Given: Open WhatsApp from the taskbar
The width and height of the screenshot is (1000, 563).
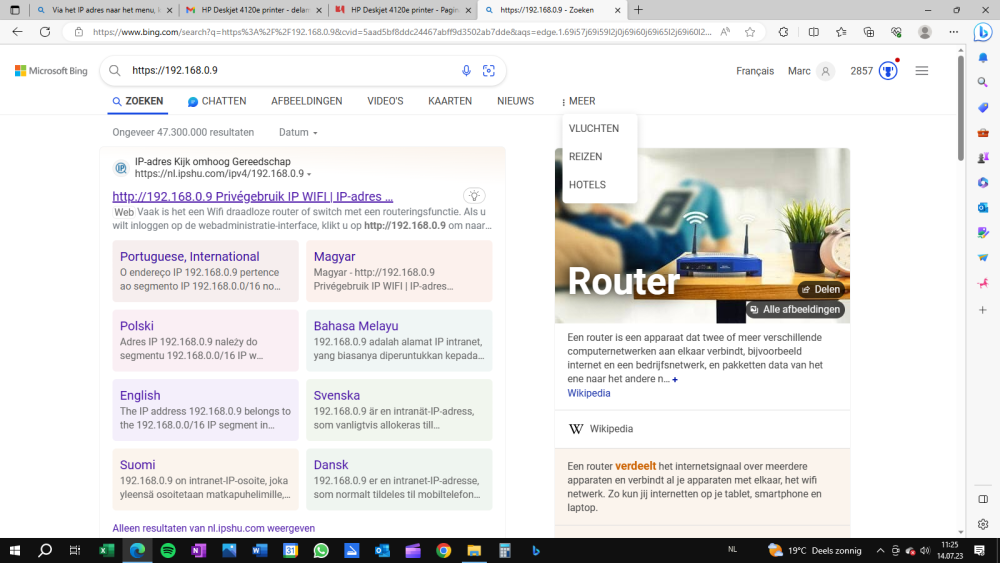Looking at the screenshot, I should (x=321, y=550).
